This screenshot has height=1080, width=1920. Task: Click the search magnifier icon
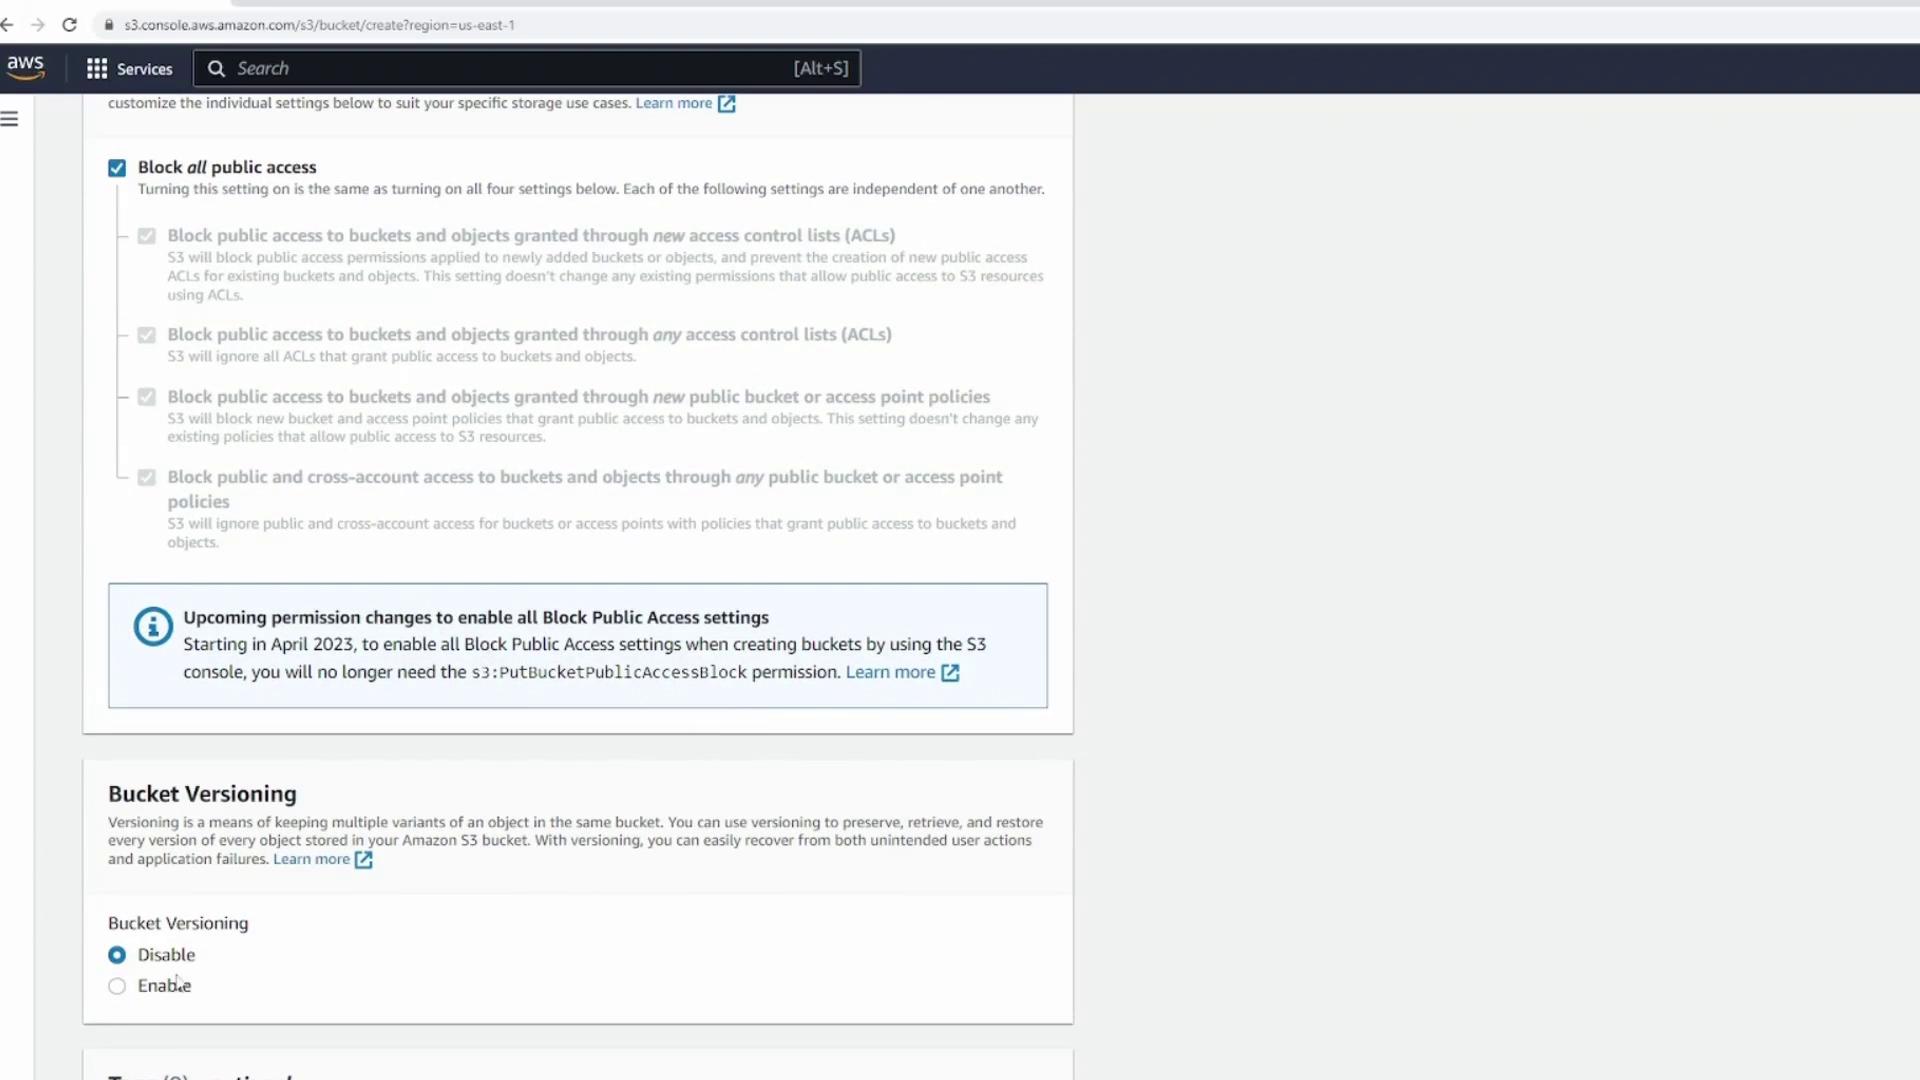[216, 68]
